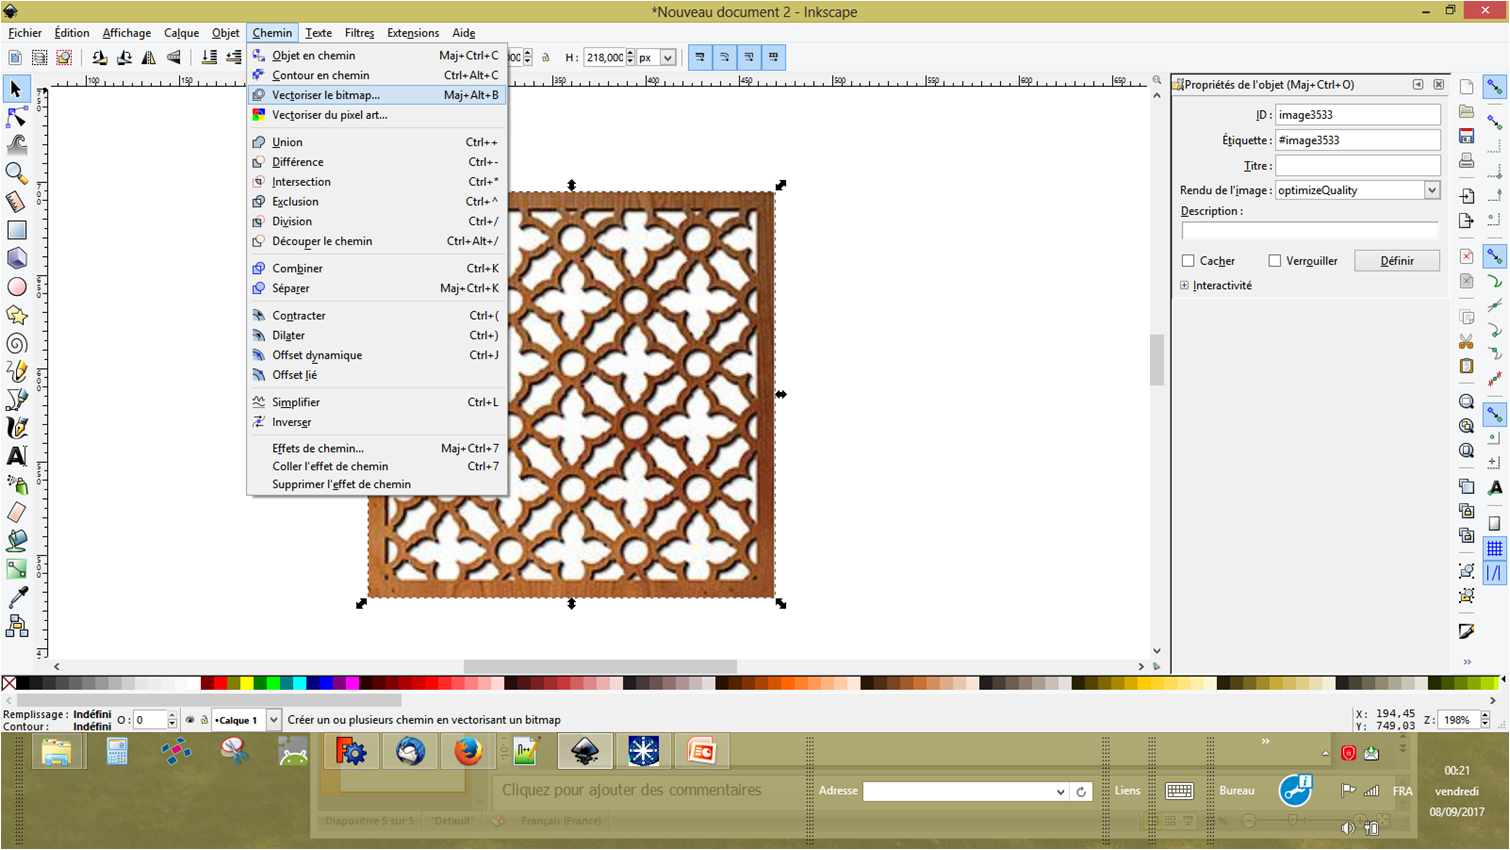Select the Selector arrow tool

click(16, 89)
